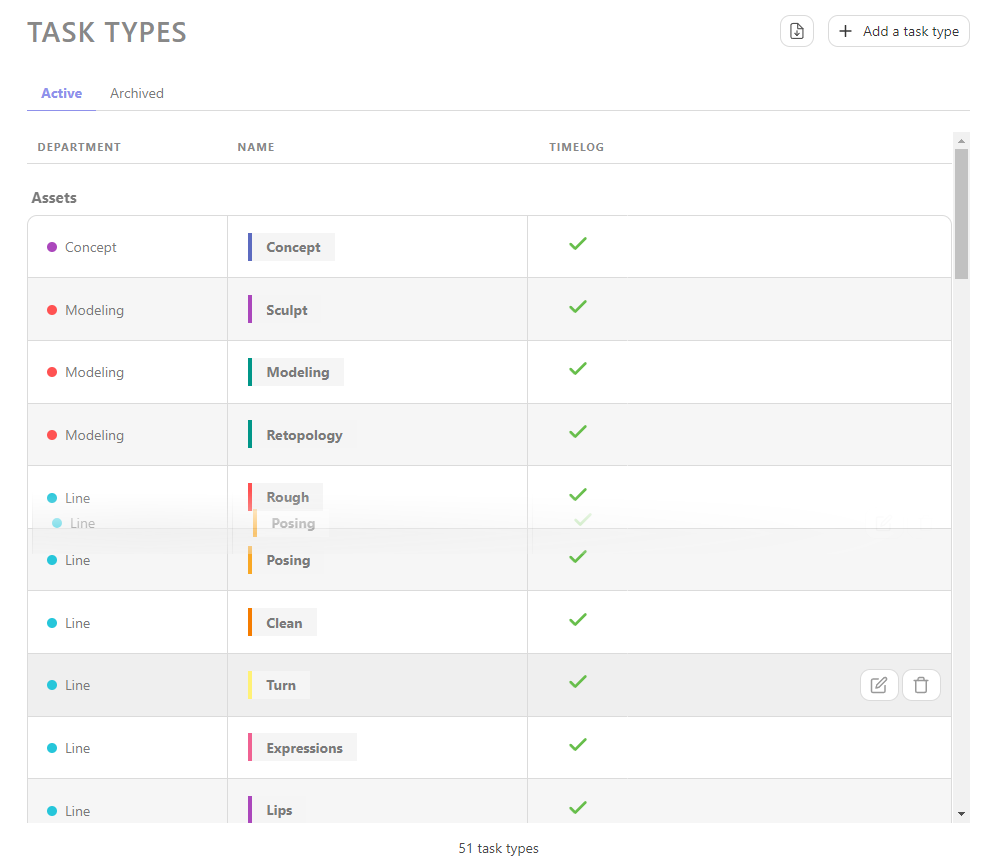This screenshot has height=863, width=994.
Task: Click the Clean task type name
Action: 284,623
